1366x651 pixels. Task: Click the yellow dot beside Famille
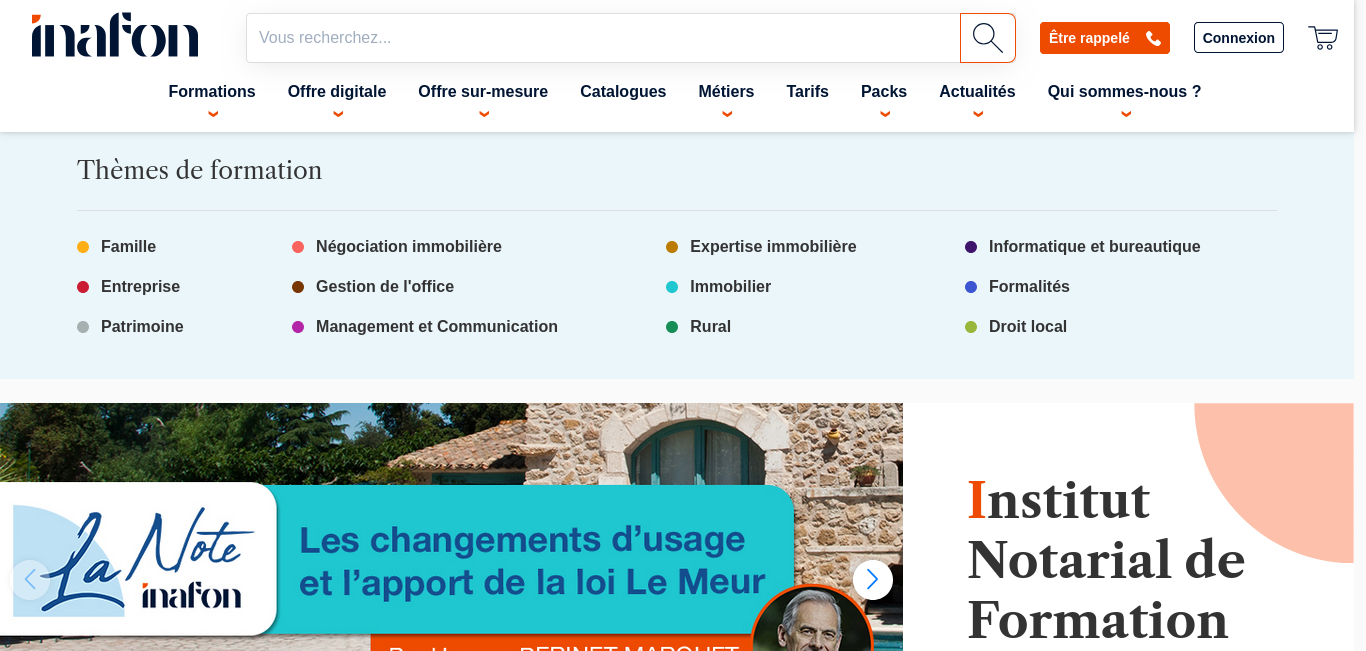click(x=83, y=247)
